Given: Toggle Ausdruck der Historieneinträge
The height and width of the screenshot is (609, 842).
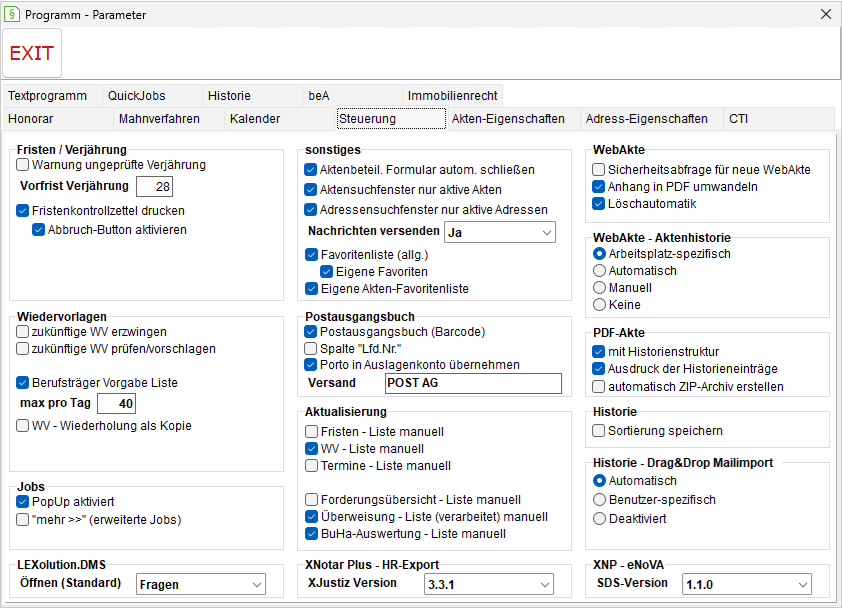Looking at the screenshot, I should click(x=598, y=369).
